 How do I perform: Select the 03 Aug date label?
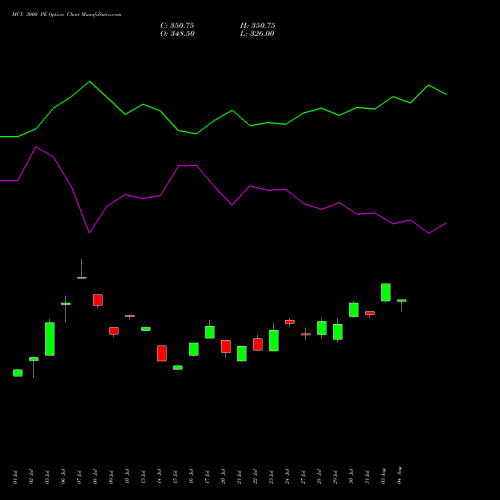pyautogui.click(x=383, y=476)
